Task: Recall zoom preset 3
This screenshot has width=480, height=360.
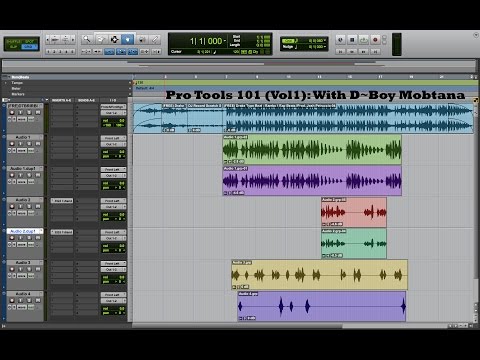Action: [60, 51]
